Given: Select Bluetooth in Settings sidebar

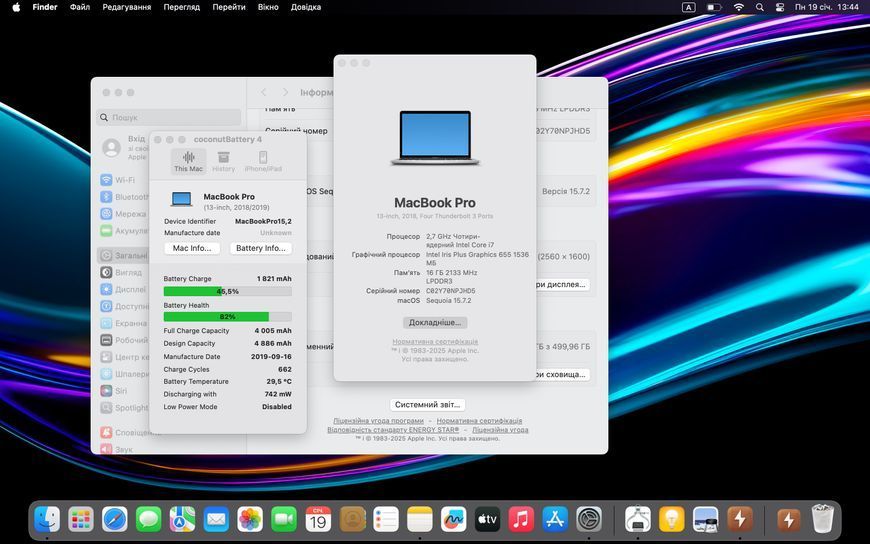Looking at the screenshot, I should [x=123, y=197].
